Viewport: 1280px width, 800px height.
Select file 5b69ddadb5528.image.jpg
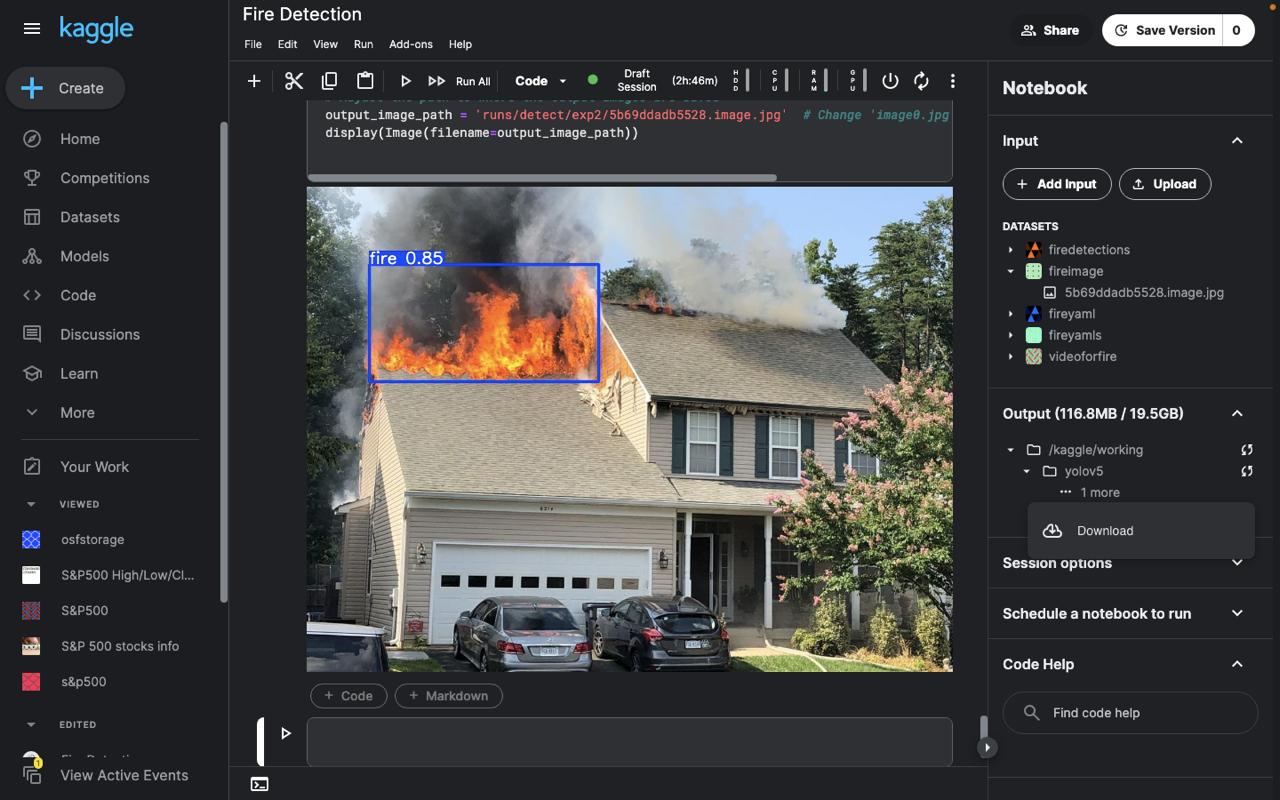(1143, 293)
